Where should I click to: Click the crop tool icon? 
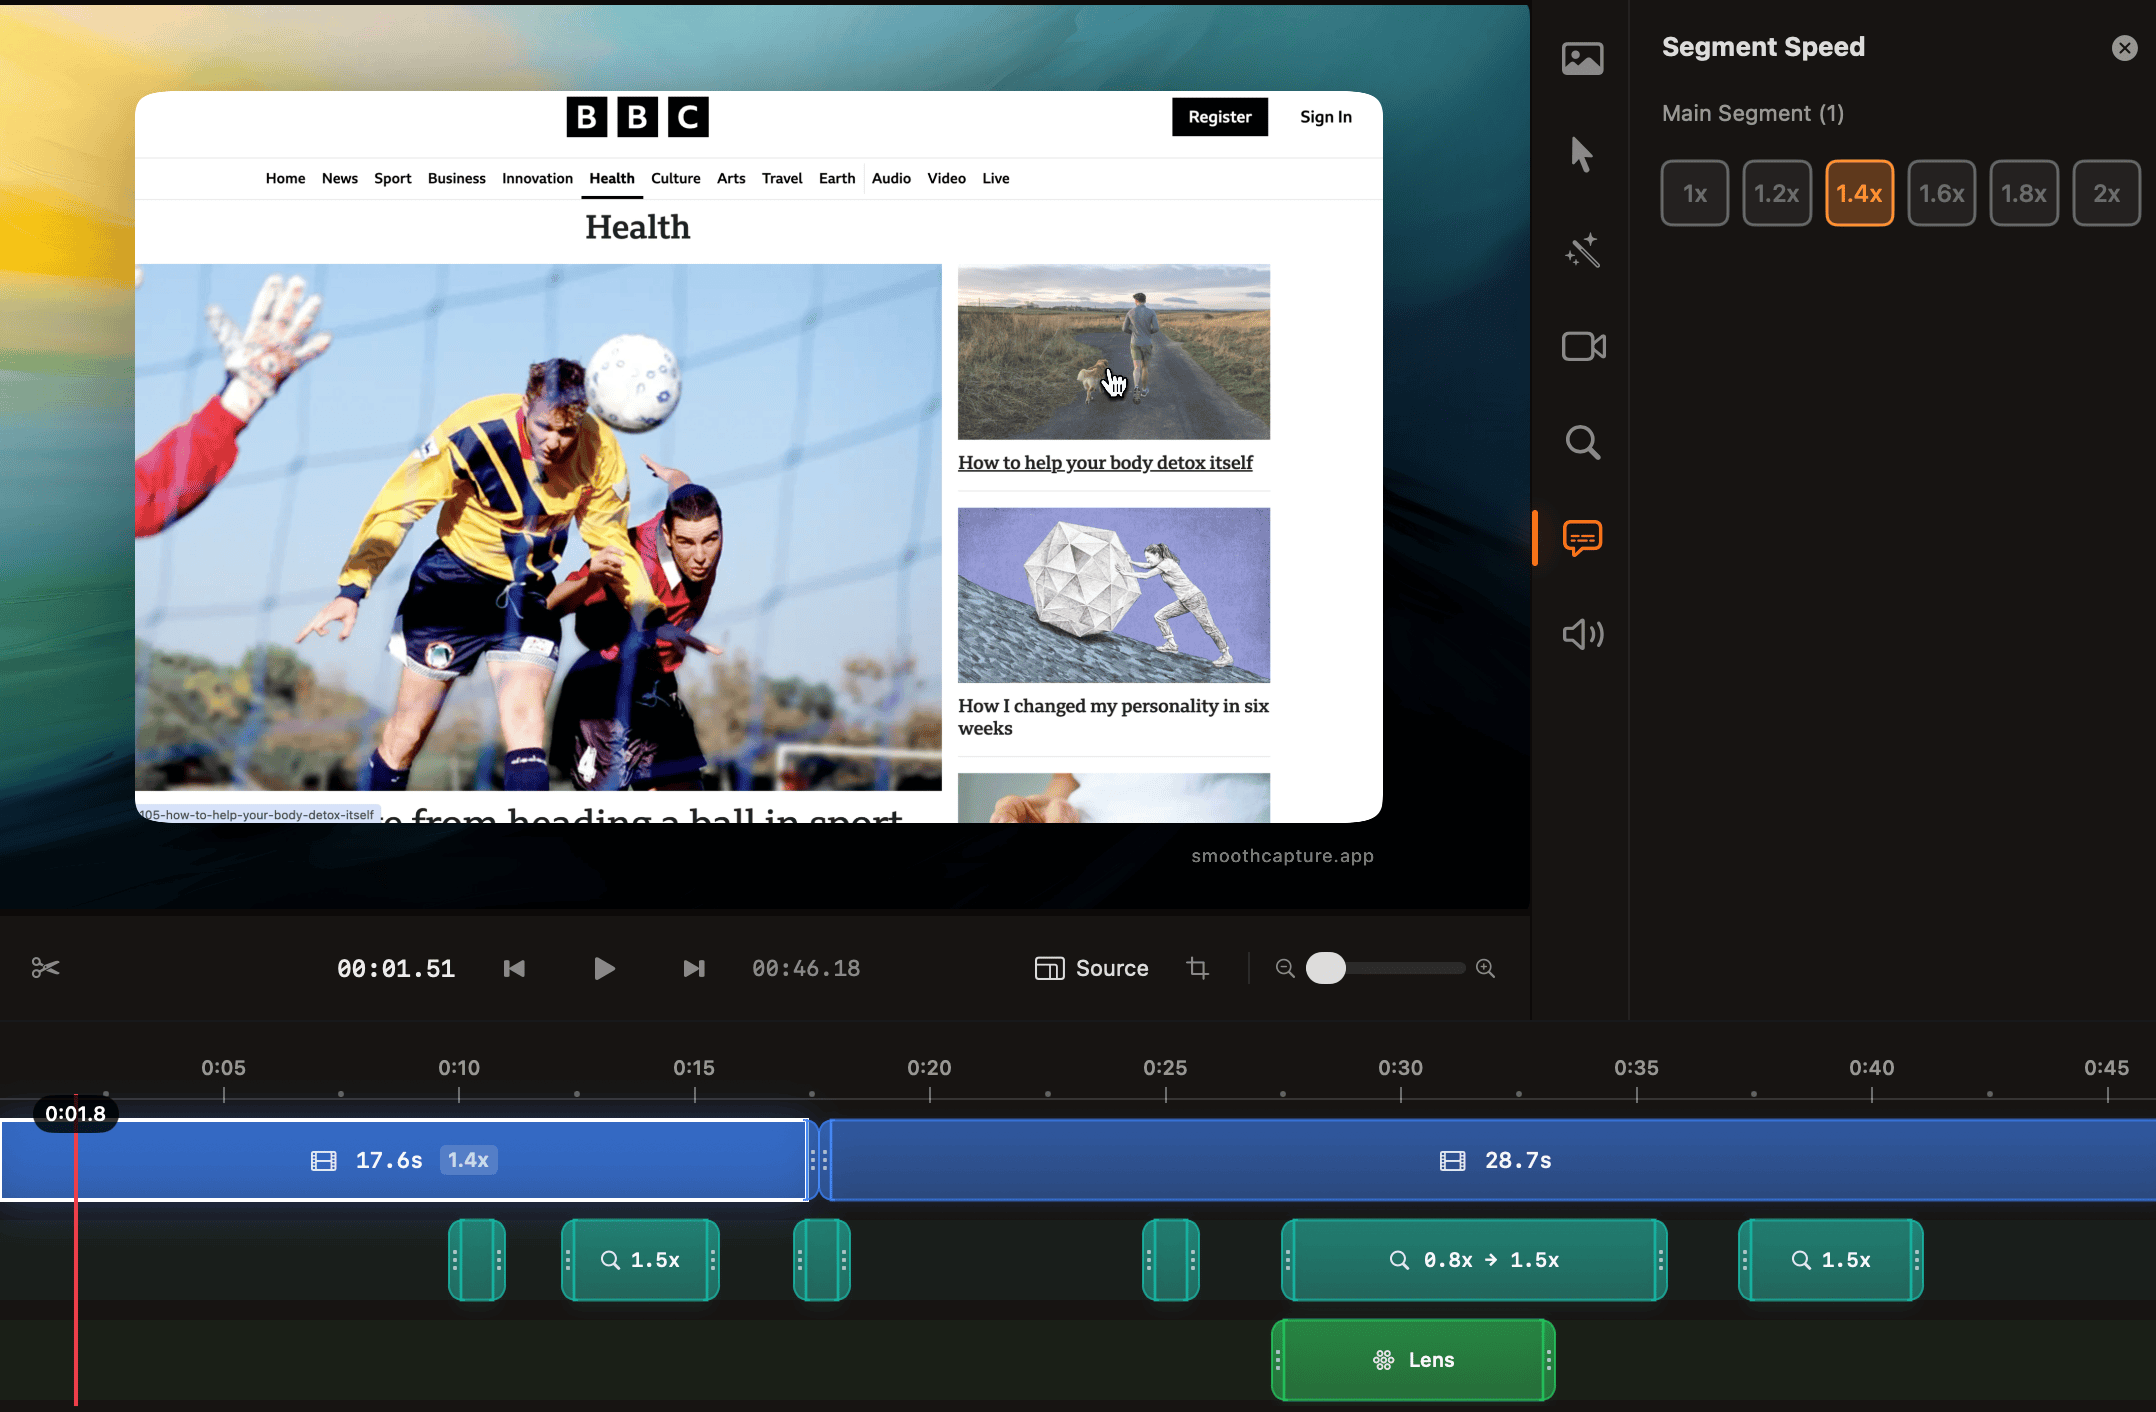click(x=1197, y=968)
